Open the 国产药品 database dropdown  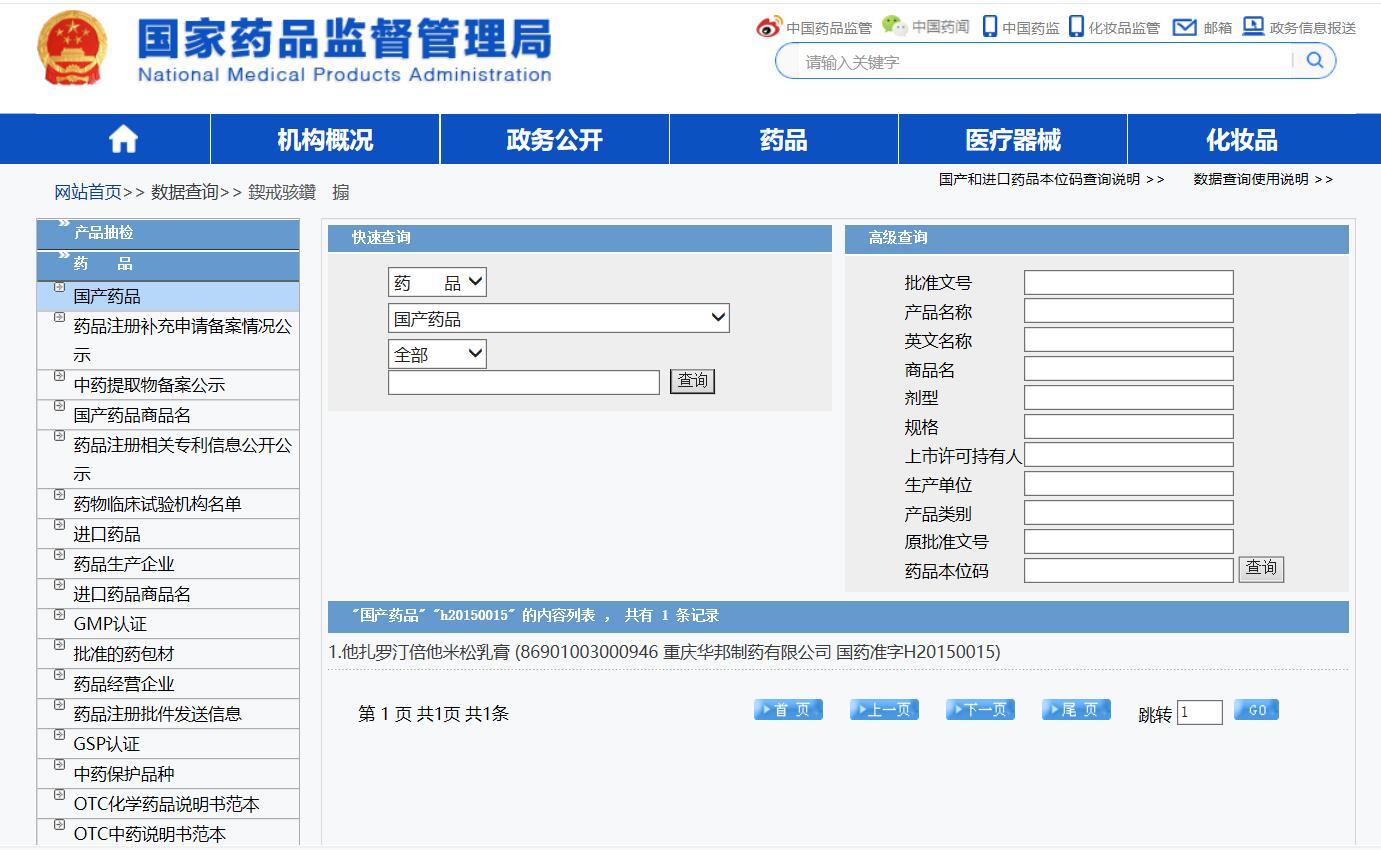point(559,318)
